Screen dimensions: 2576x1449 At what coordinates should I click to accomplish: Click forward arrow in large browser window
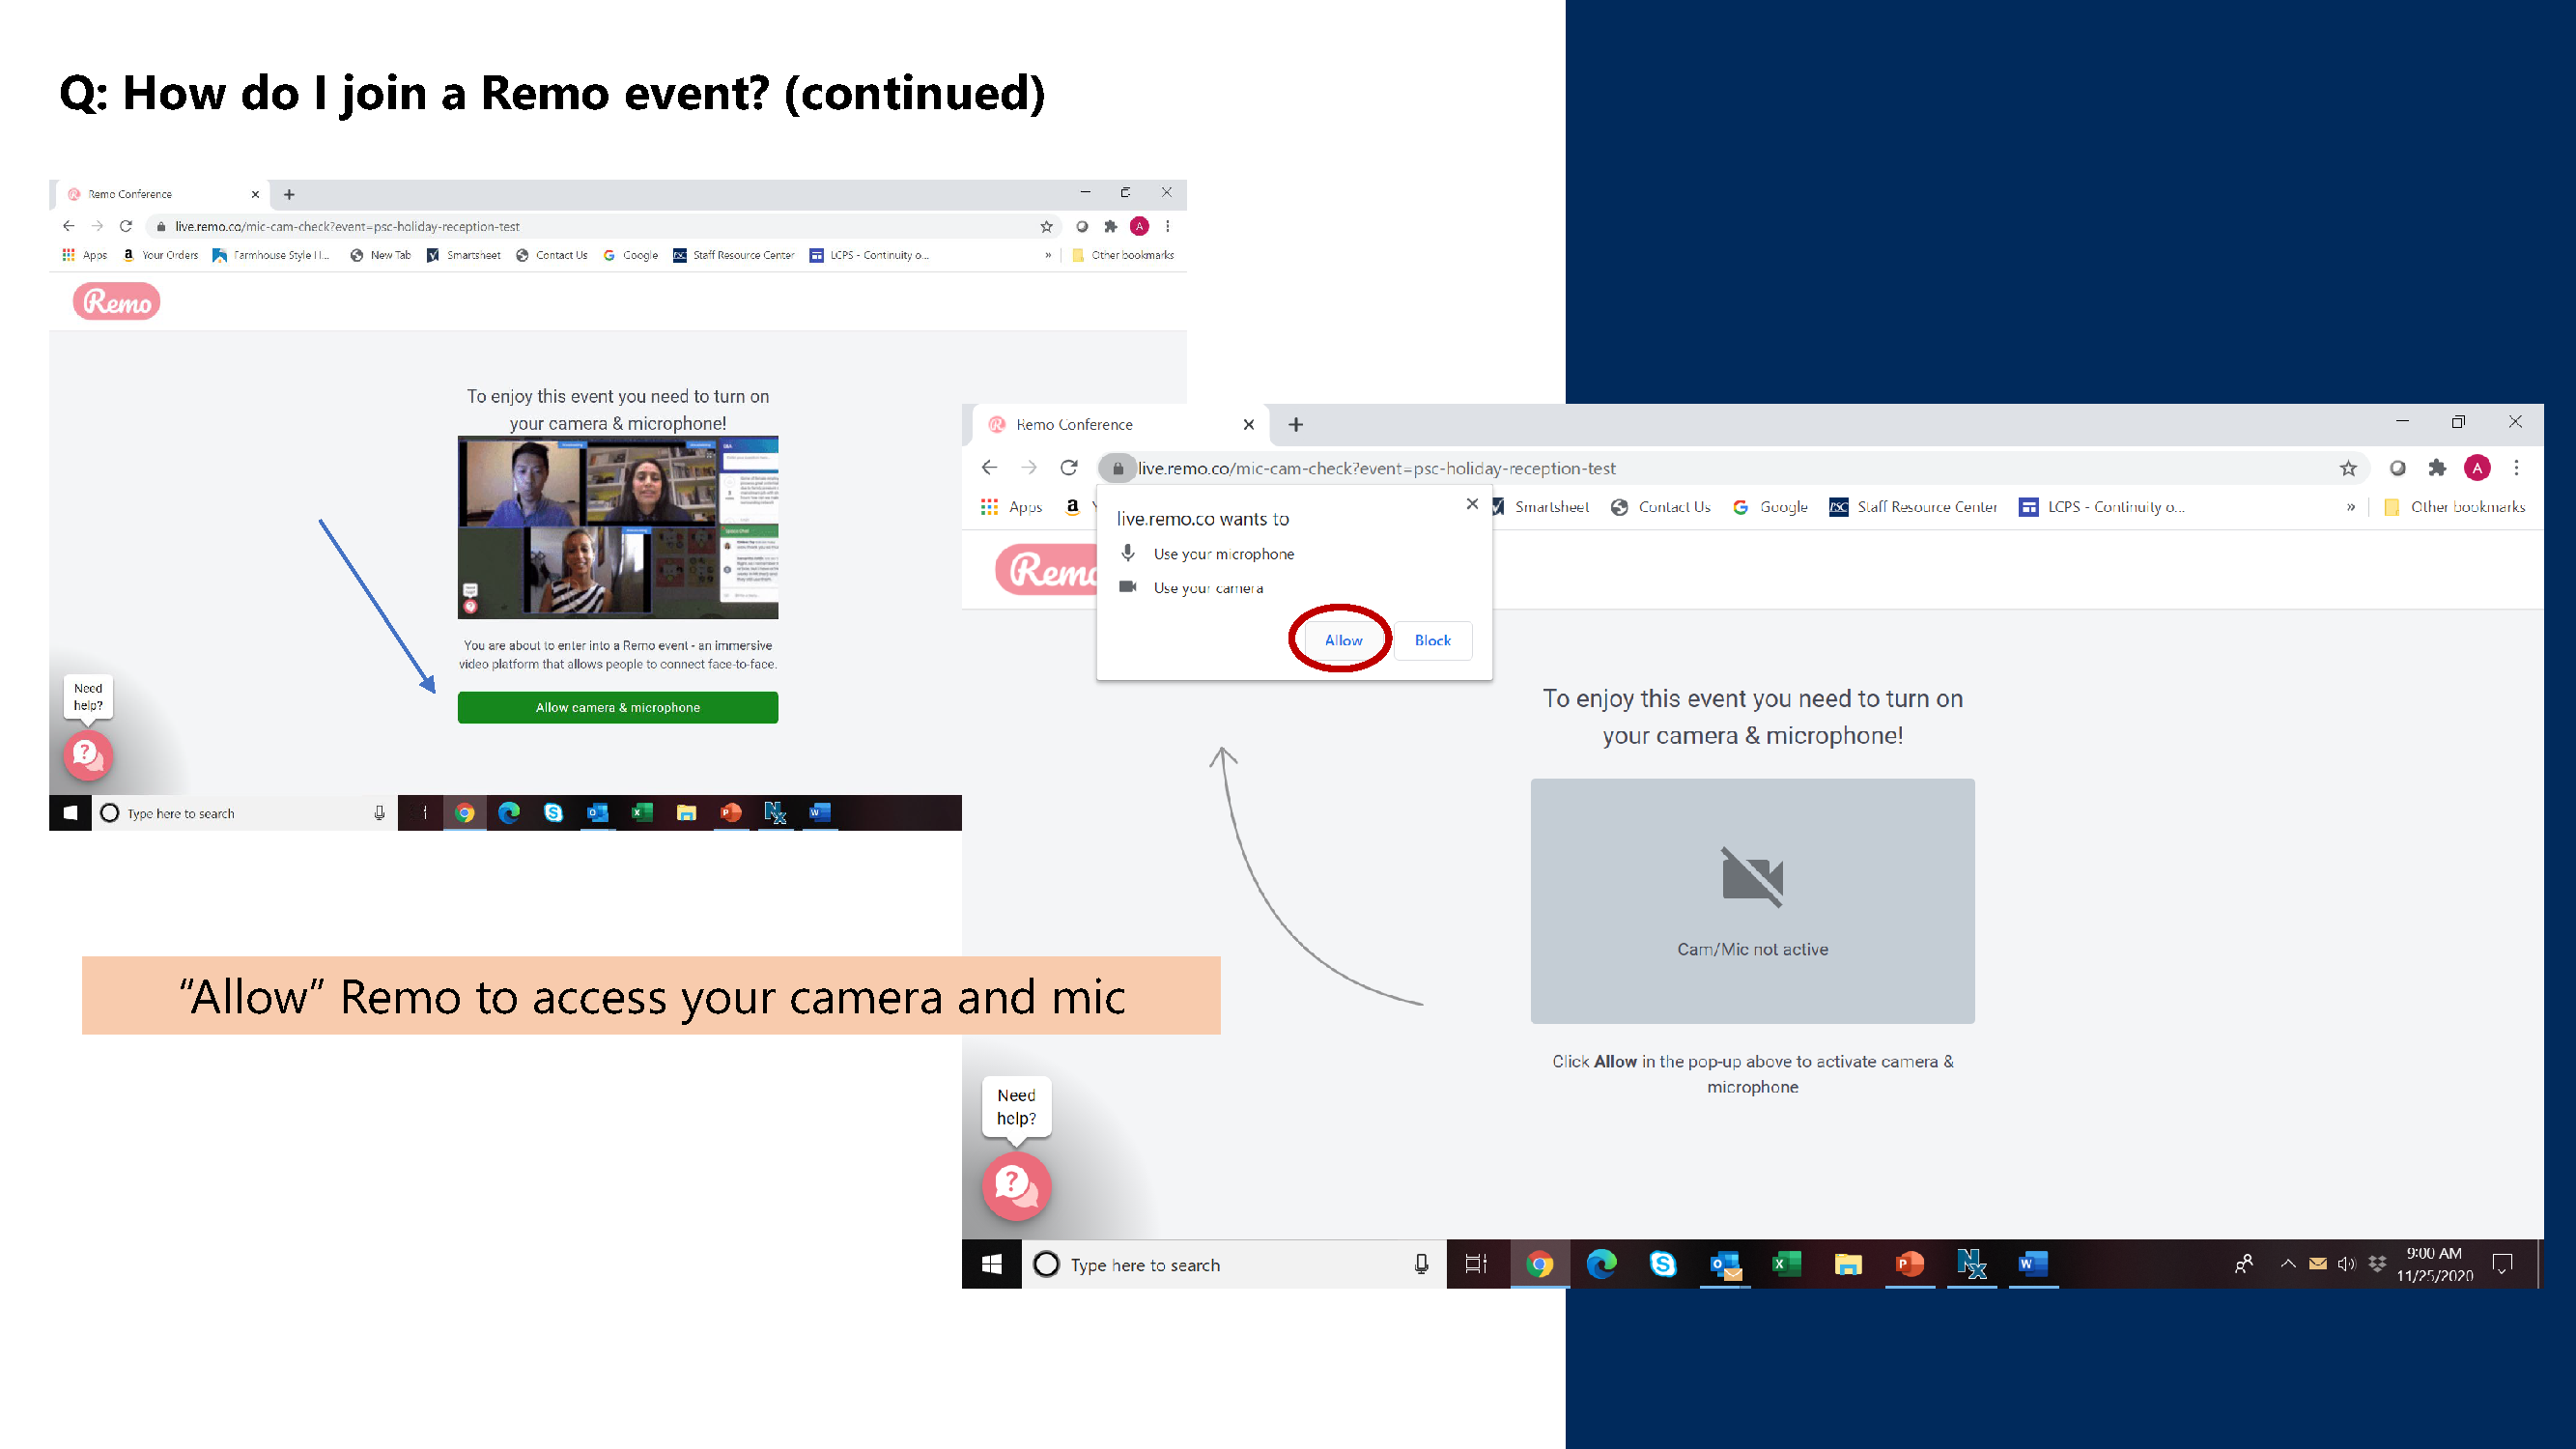[1029, 467]
